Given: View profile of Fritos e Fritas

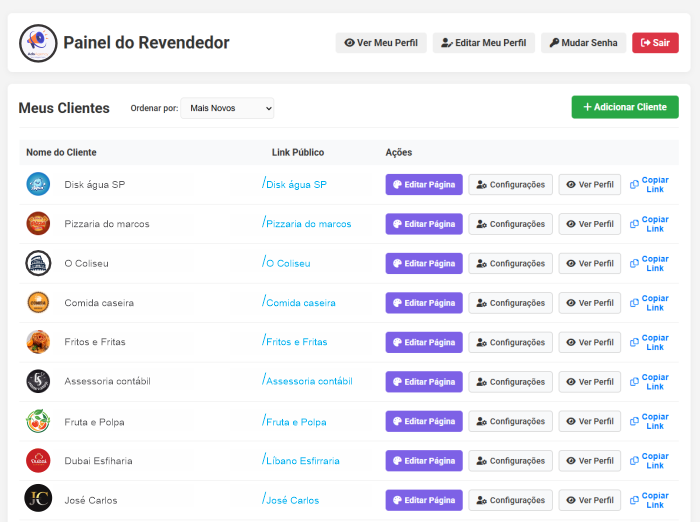Looking at the screenshot, I should [x=590, y=342].
